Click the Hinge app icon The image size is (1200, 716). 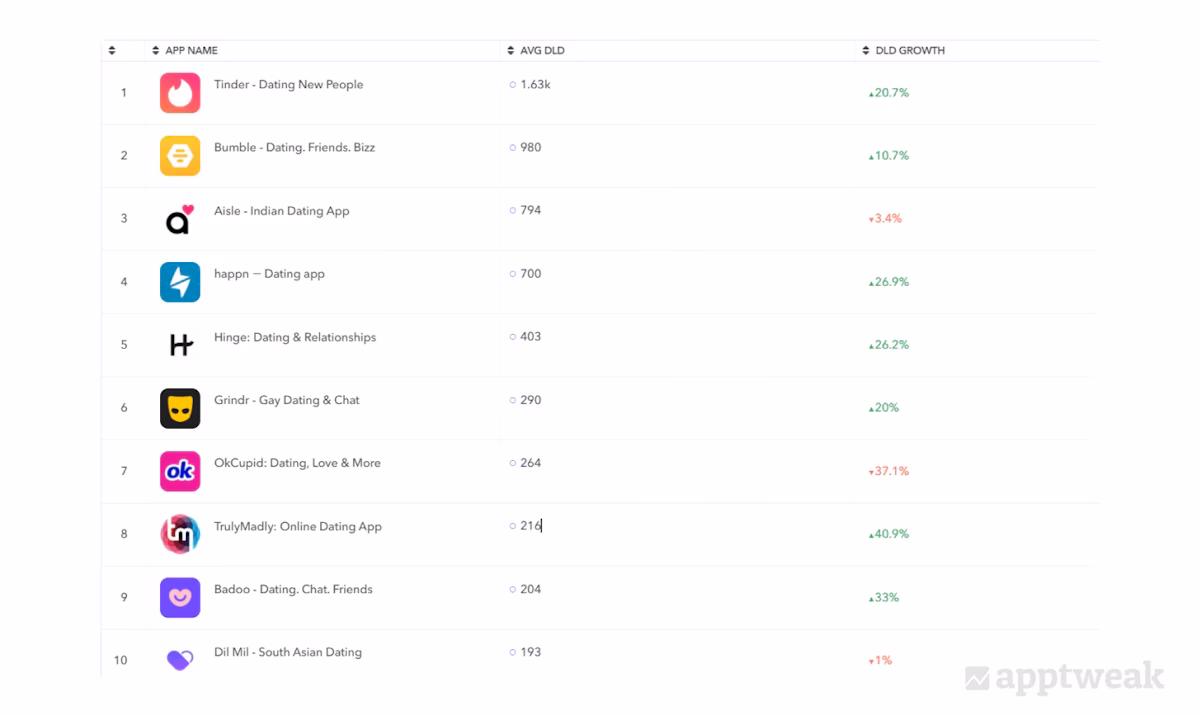tap(180, 345)
